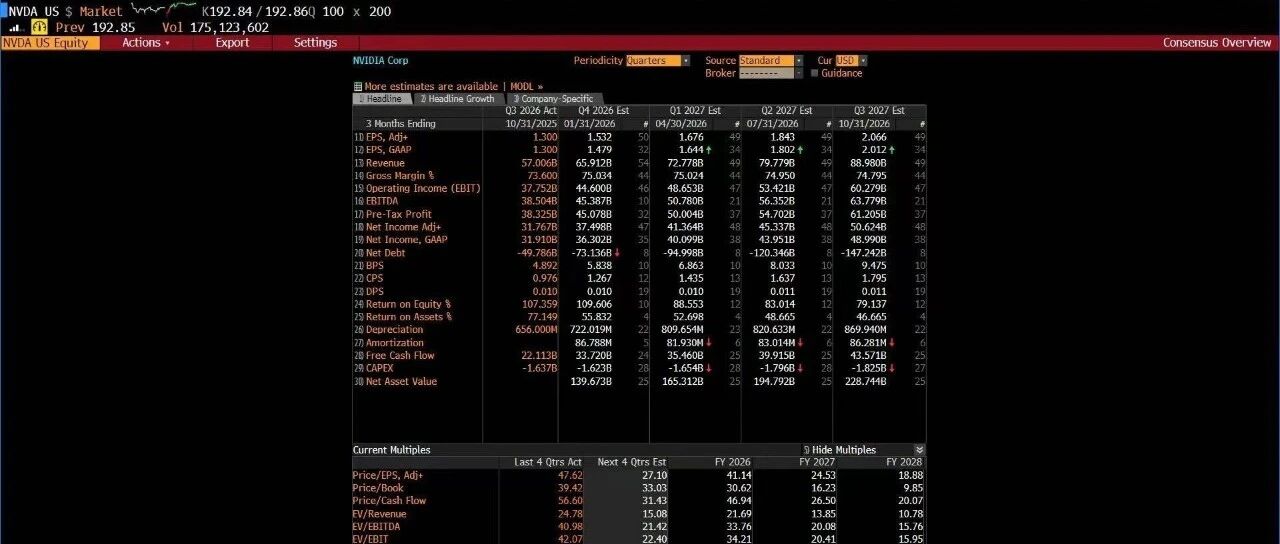Click the signal bars icon near Prev
The height and width of the screenshot is (544, 1280).
(16, 27)
